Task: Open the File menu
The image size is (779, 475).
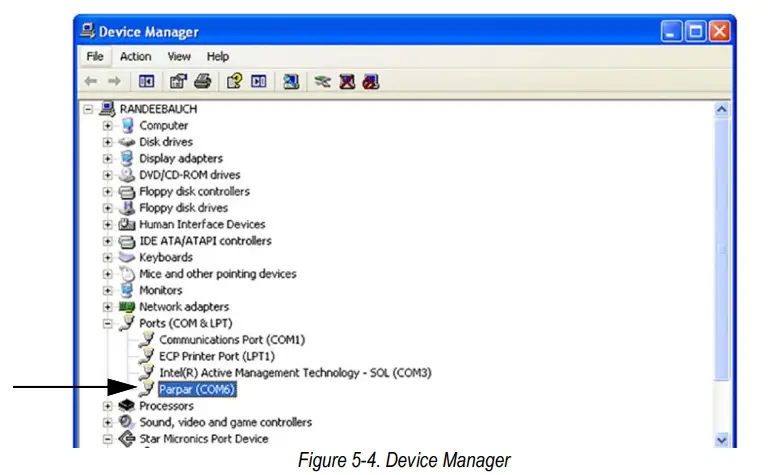Action: pyautogui.click(x=95, y=57)
